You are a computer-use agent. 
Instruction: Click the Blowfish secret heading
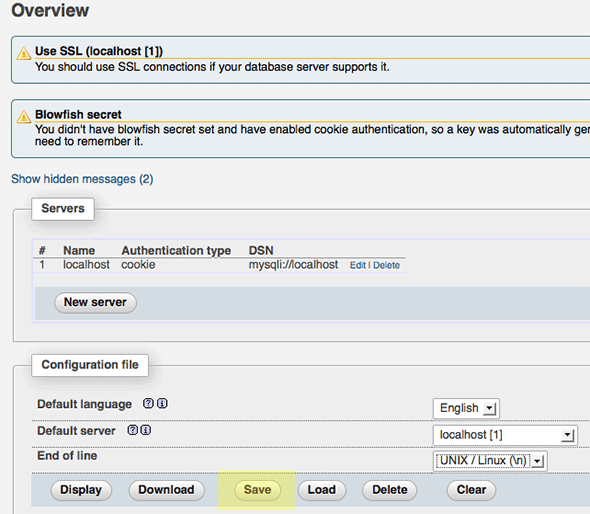tap(78, 114)
